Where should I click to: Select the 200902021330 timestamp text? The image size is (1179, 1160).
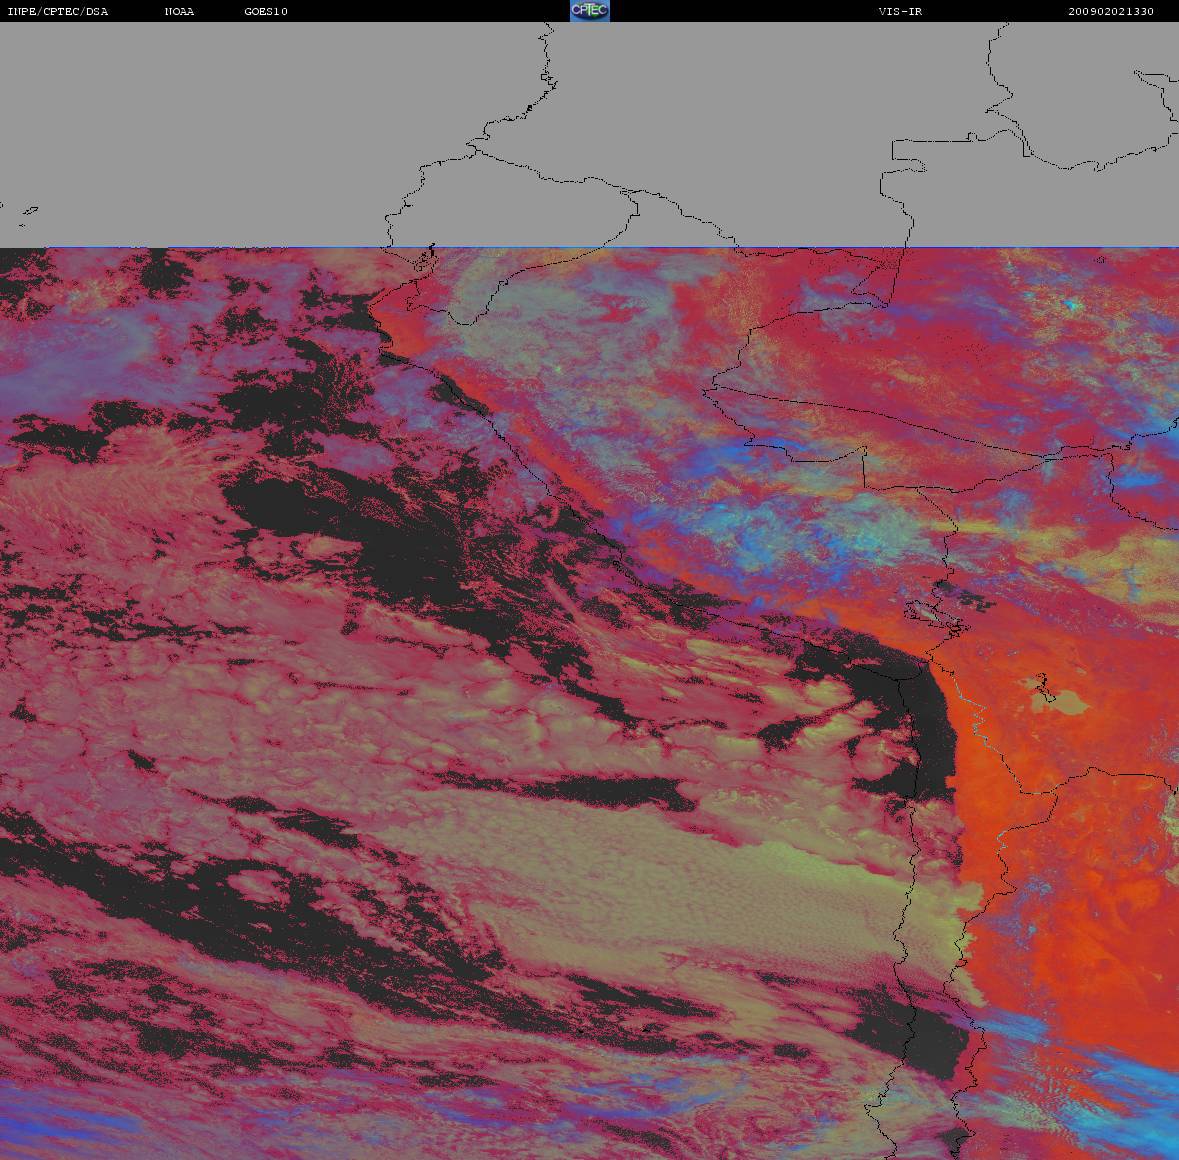[1111, 11]
